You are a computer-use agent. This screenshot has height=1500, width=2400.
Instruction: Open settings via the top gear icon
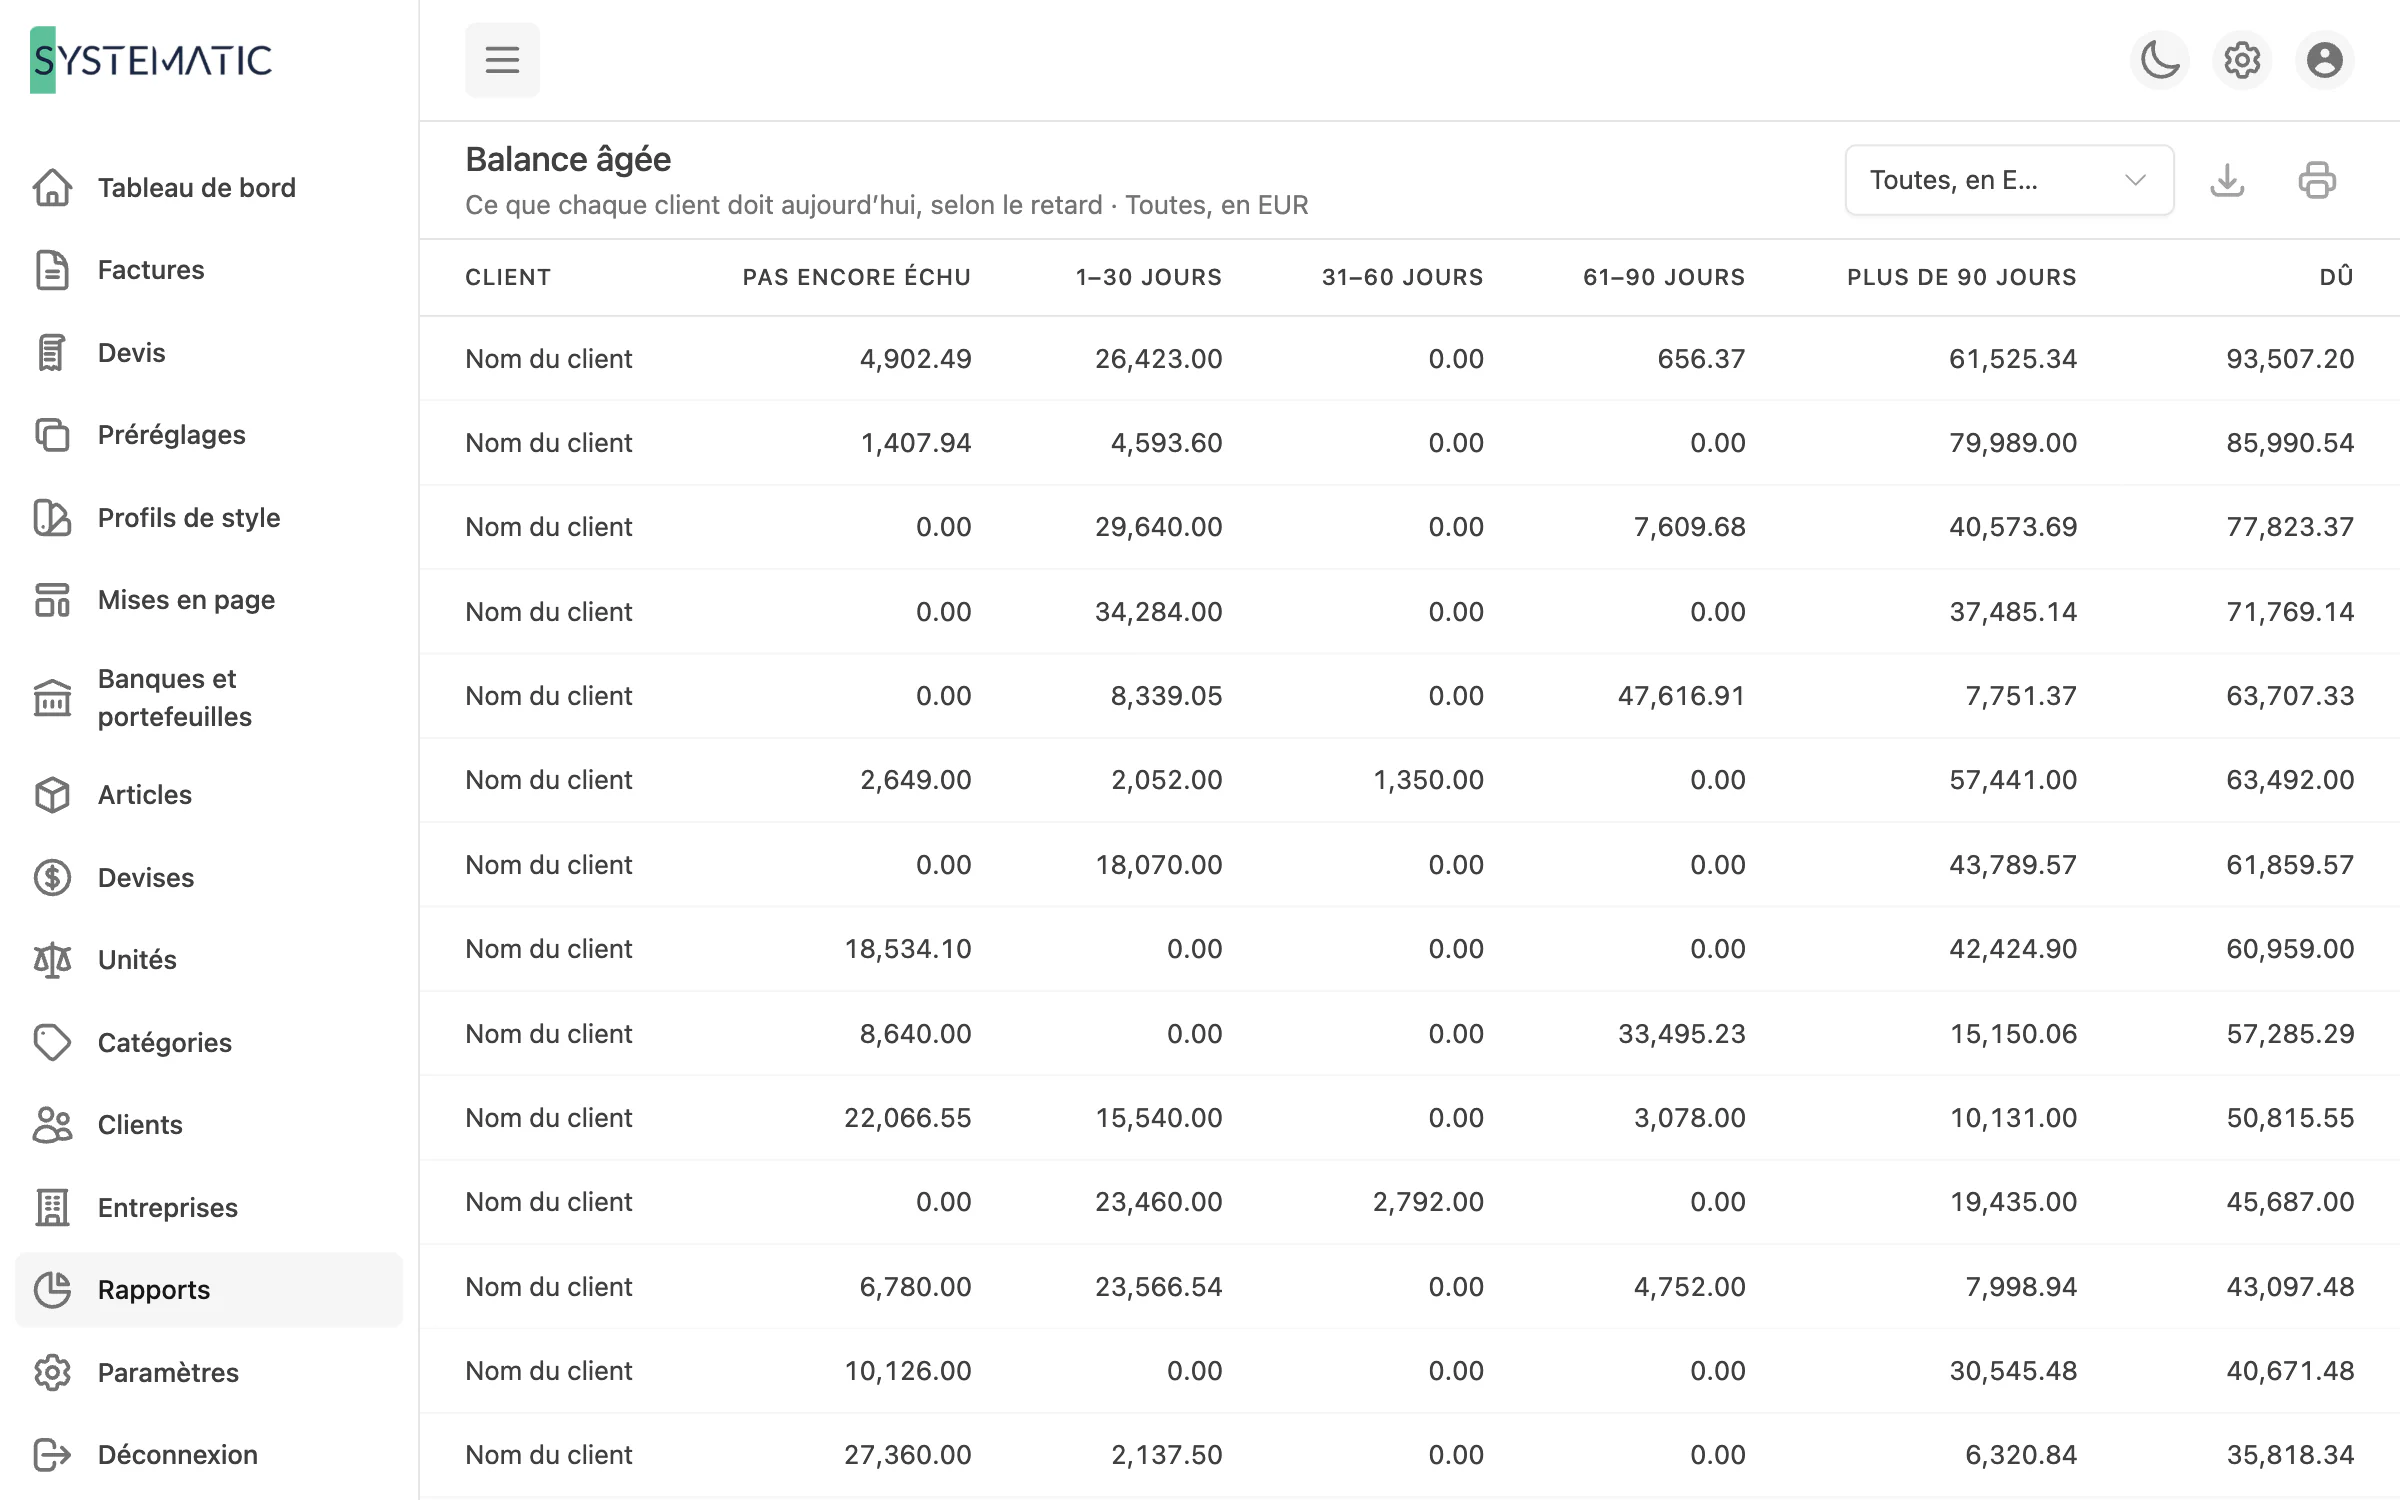point(2242,60)
